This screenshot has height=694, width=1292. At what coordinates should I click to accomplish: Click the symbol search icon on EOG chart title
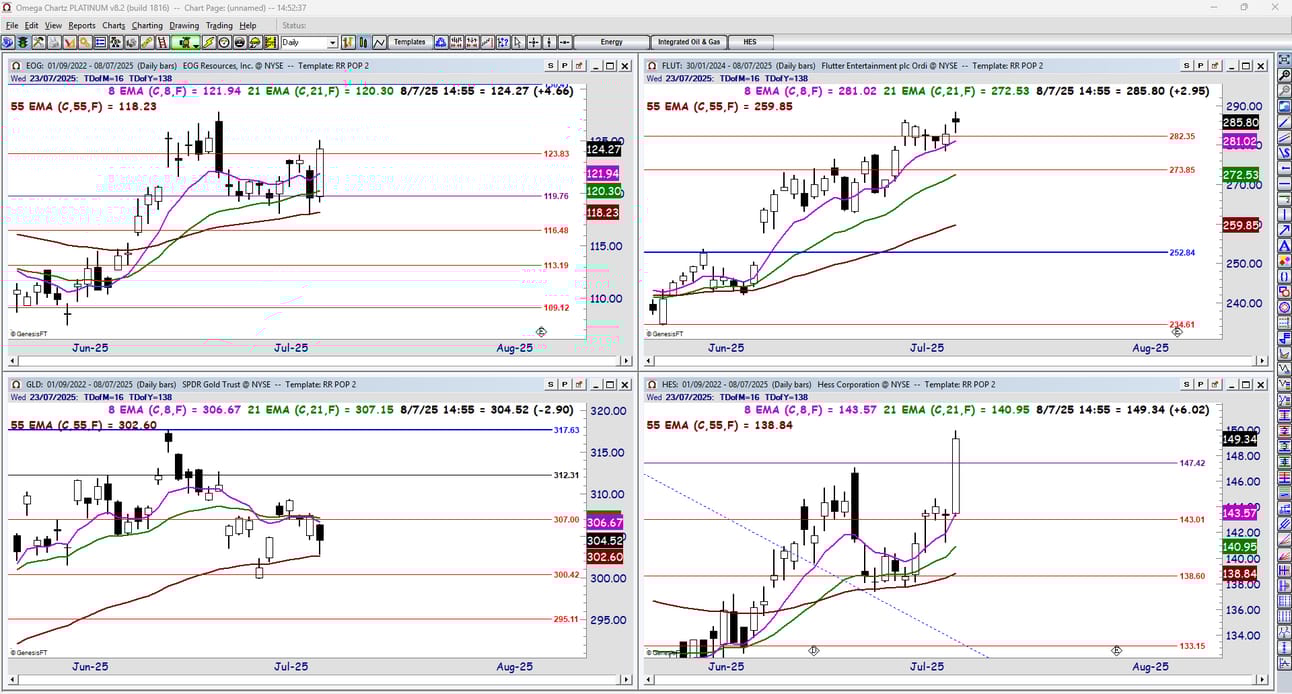pyautogui.click(x=14, y=65)
